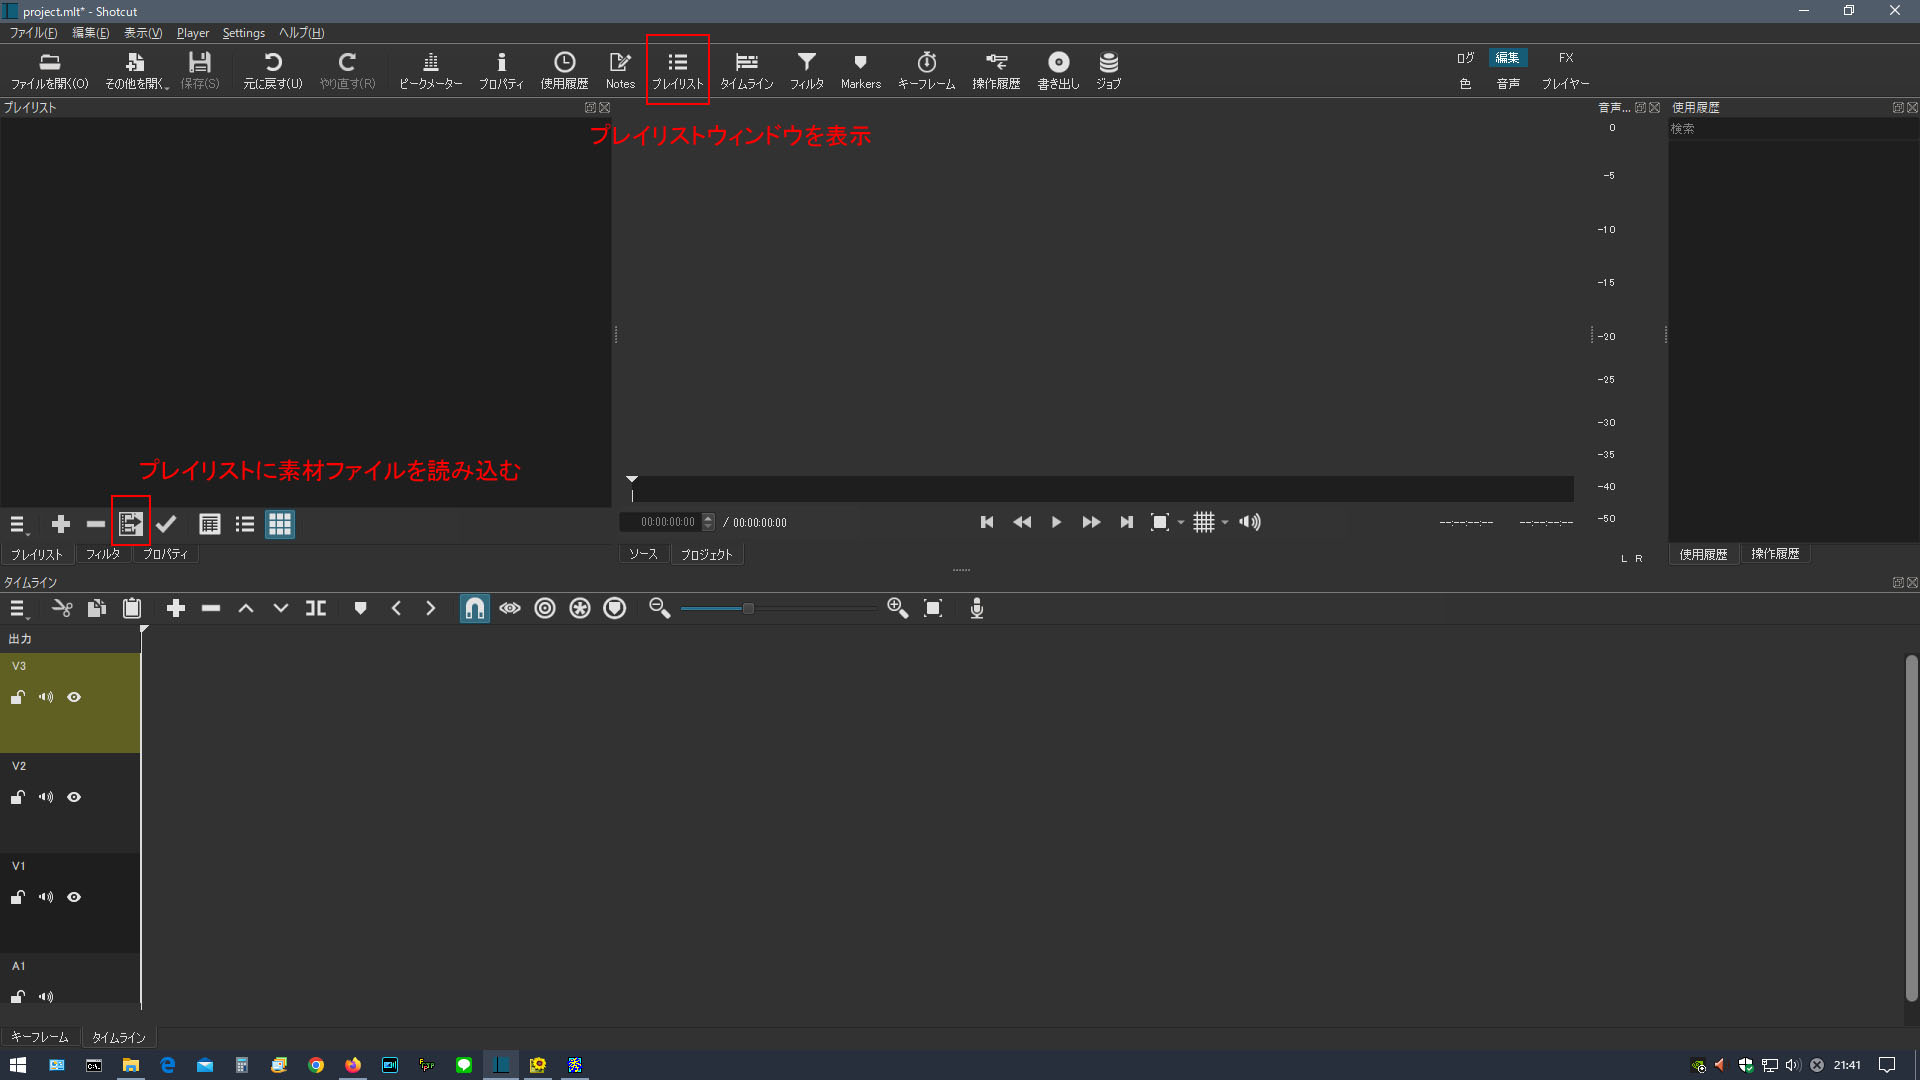Click zoom timeline to fit icon
This screenshot has height=1080, width=1920.
pos(933,608)
